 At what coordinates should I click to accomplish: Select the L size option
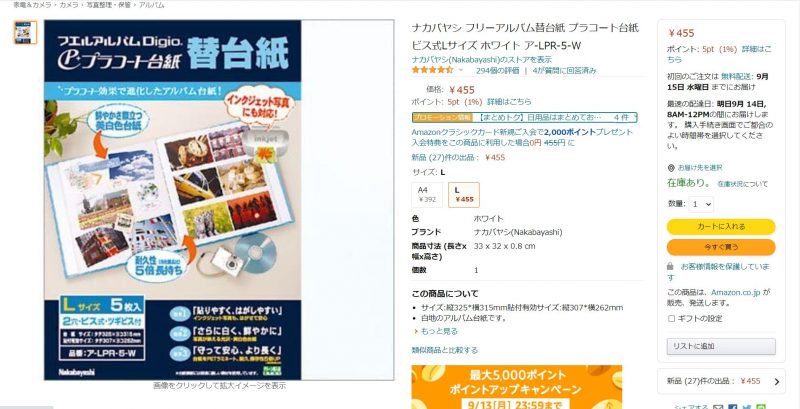tap(464, 195)
